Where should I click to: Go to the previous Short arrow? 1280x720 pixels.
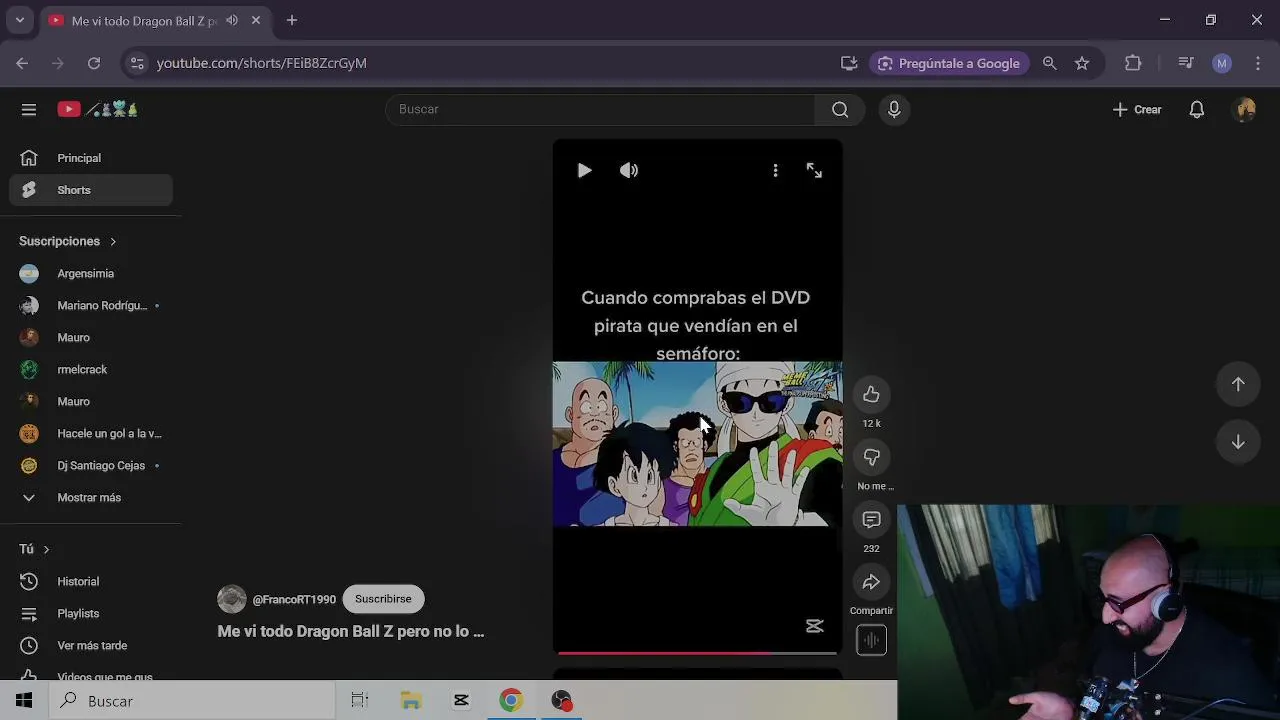pos(1238,384)
